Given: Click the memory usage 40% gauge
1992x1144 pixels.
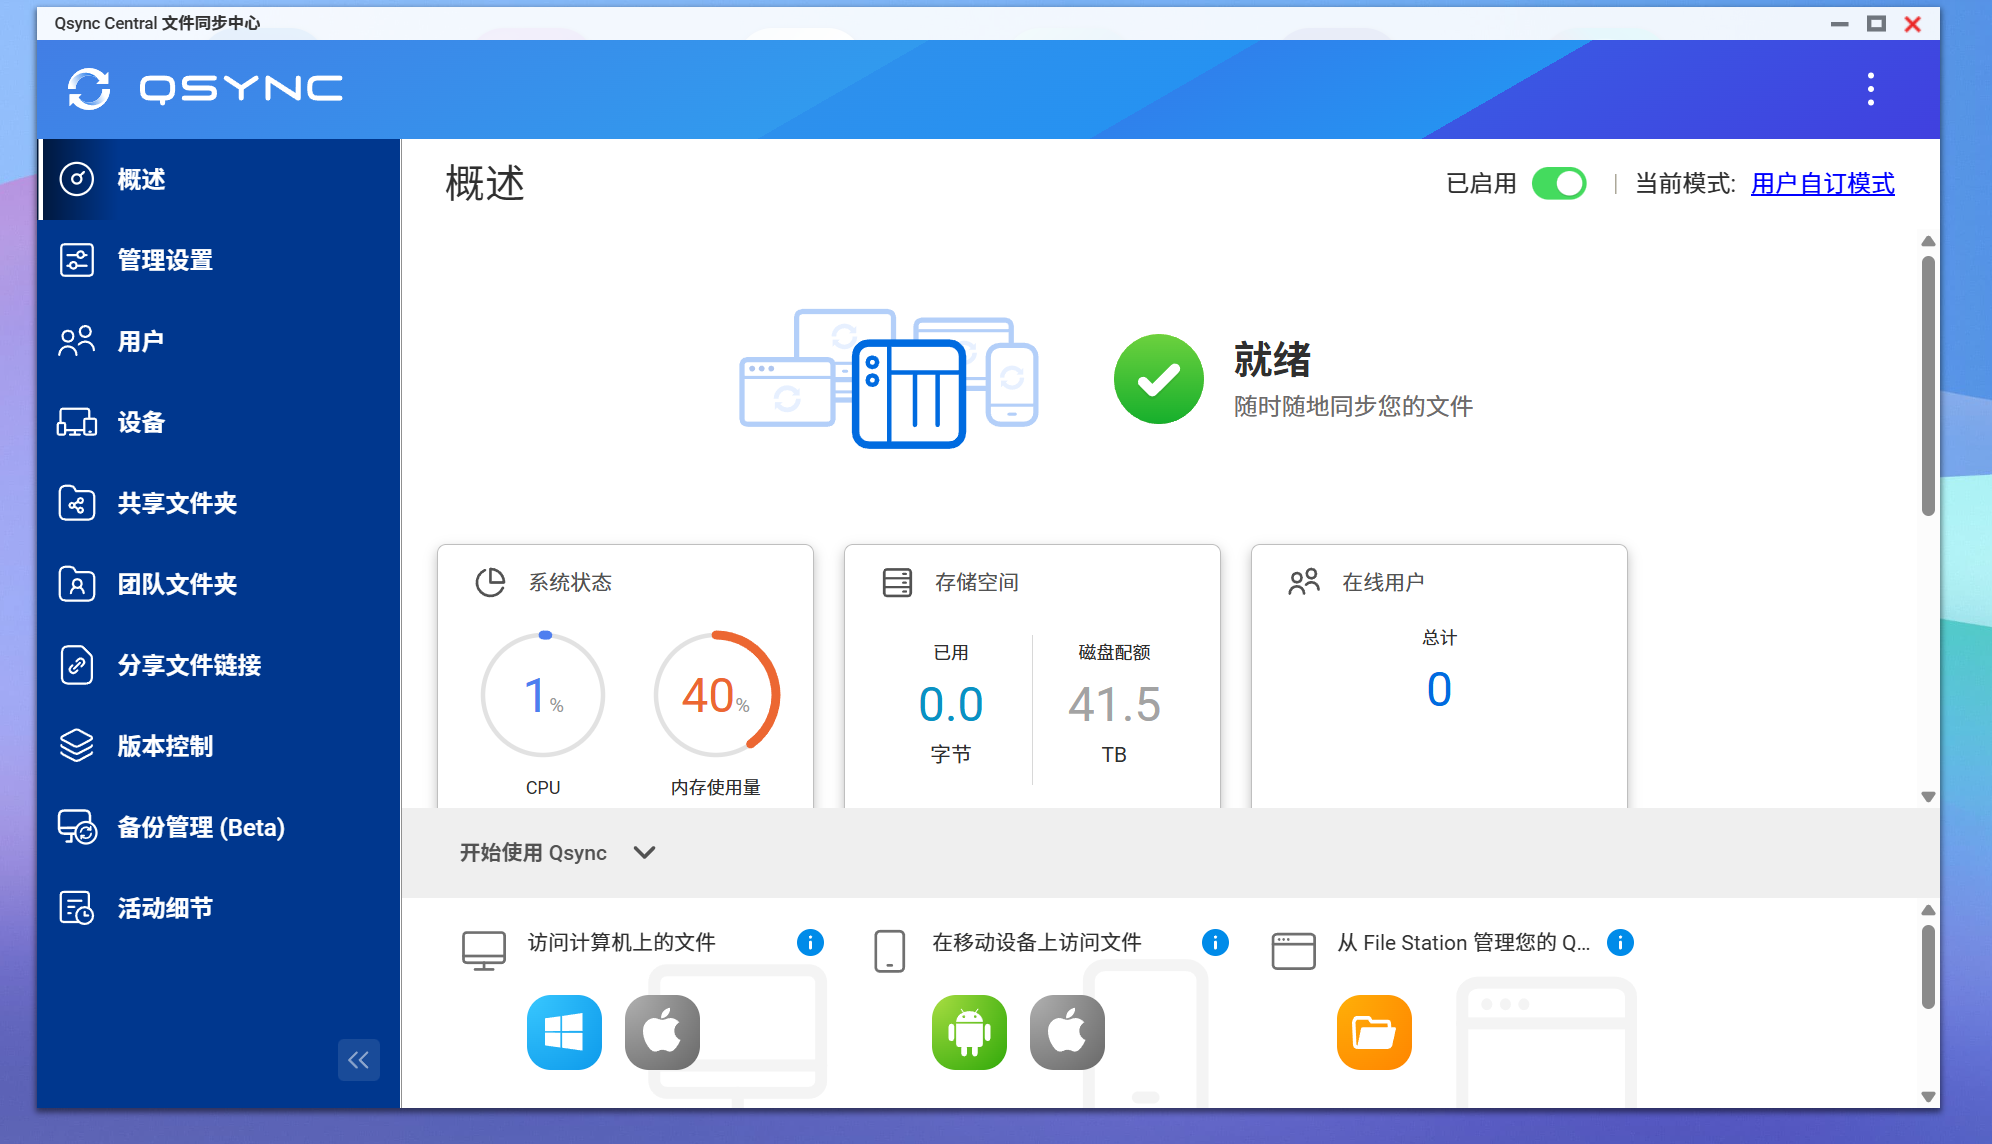Looking at the screenshot, I should (x=716, y=695).
